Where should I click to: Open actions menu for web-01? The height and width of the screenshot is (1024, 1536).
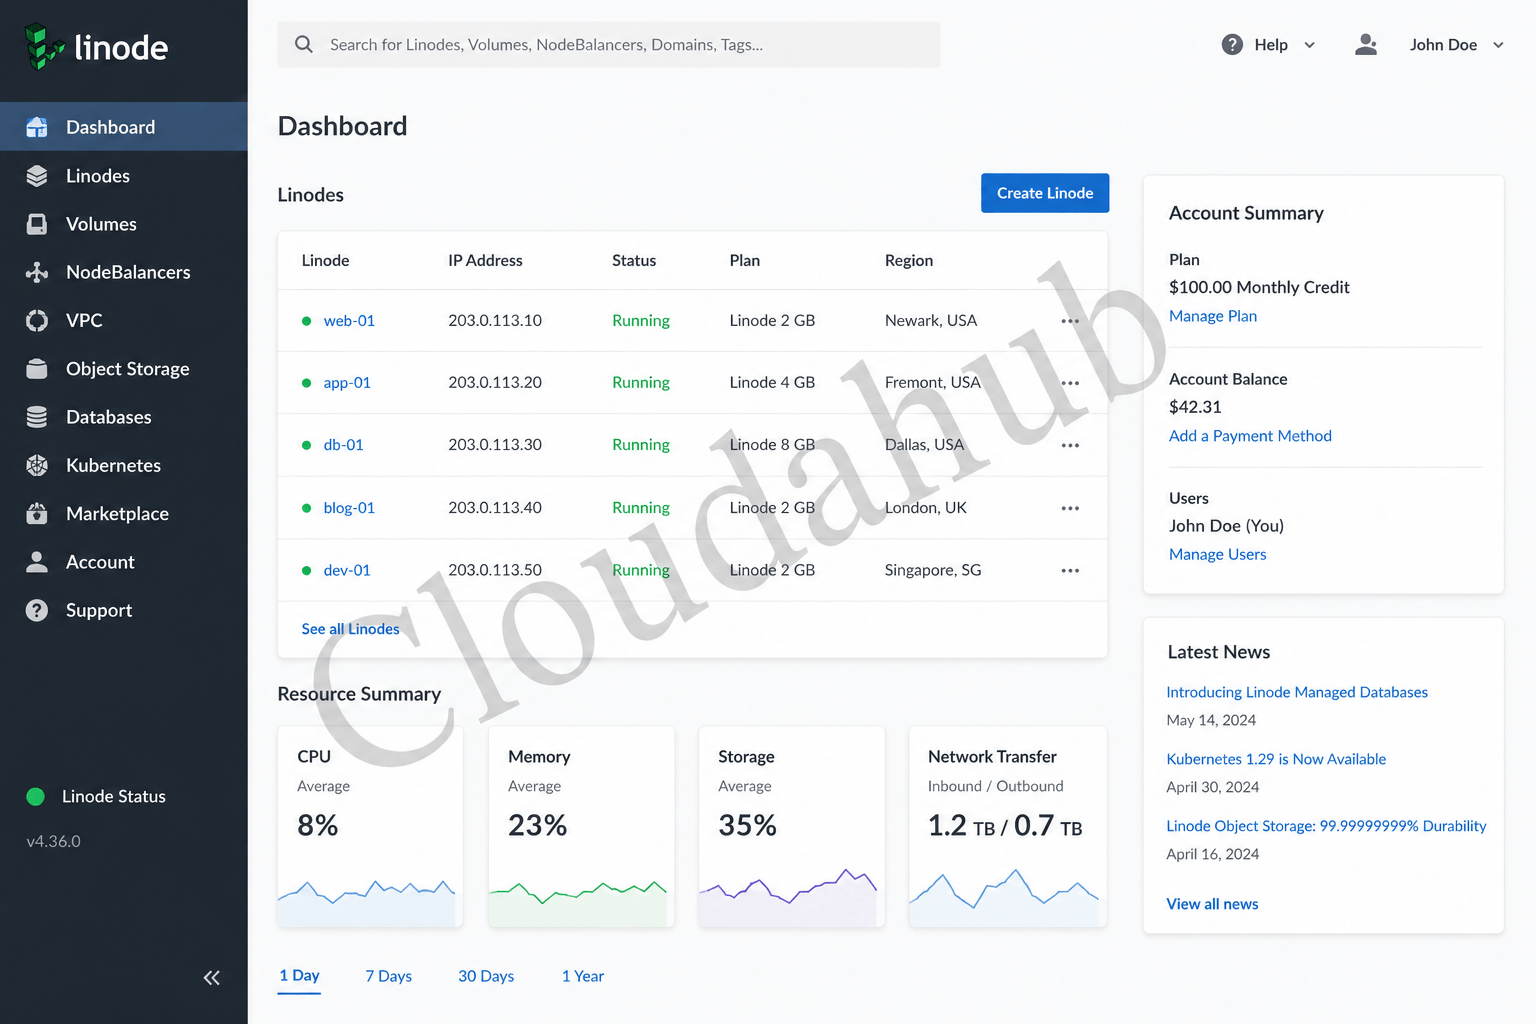point(1070,321)
